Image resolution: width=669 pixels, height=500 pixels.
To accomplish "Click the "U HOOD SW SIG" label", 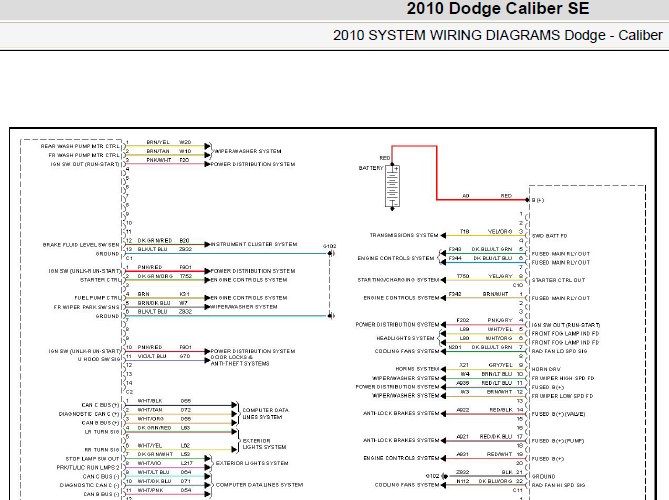I will click(99, 359).
